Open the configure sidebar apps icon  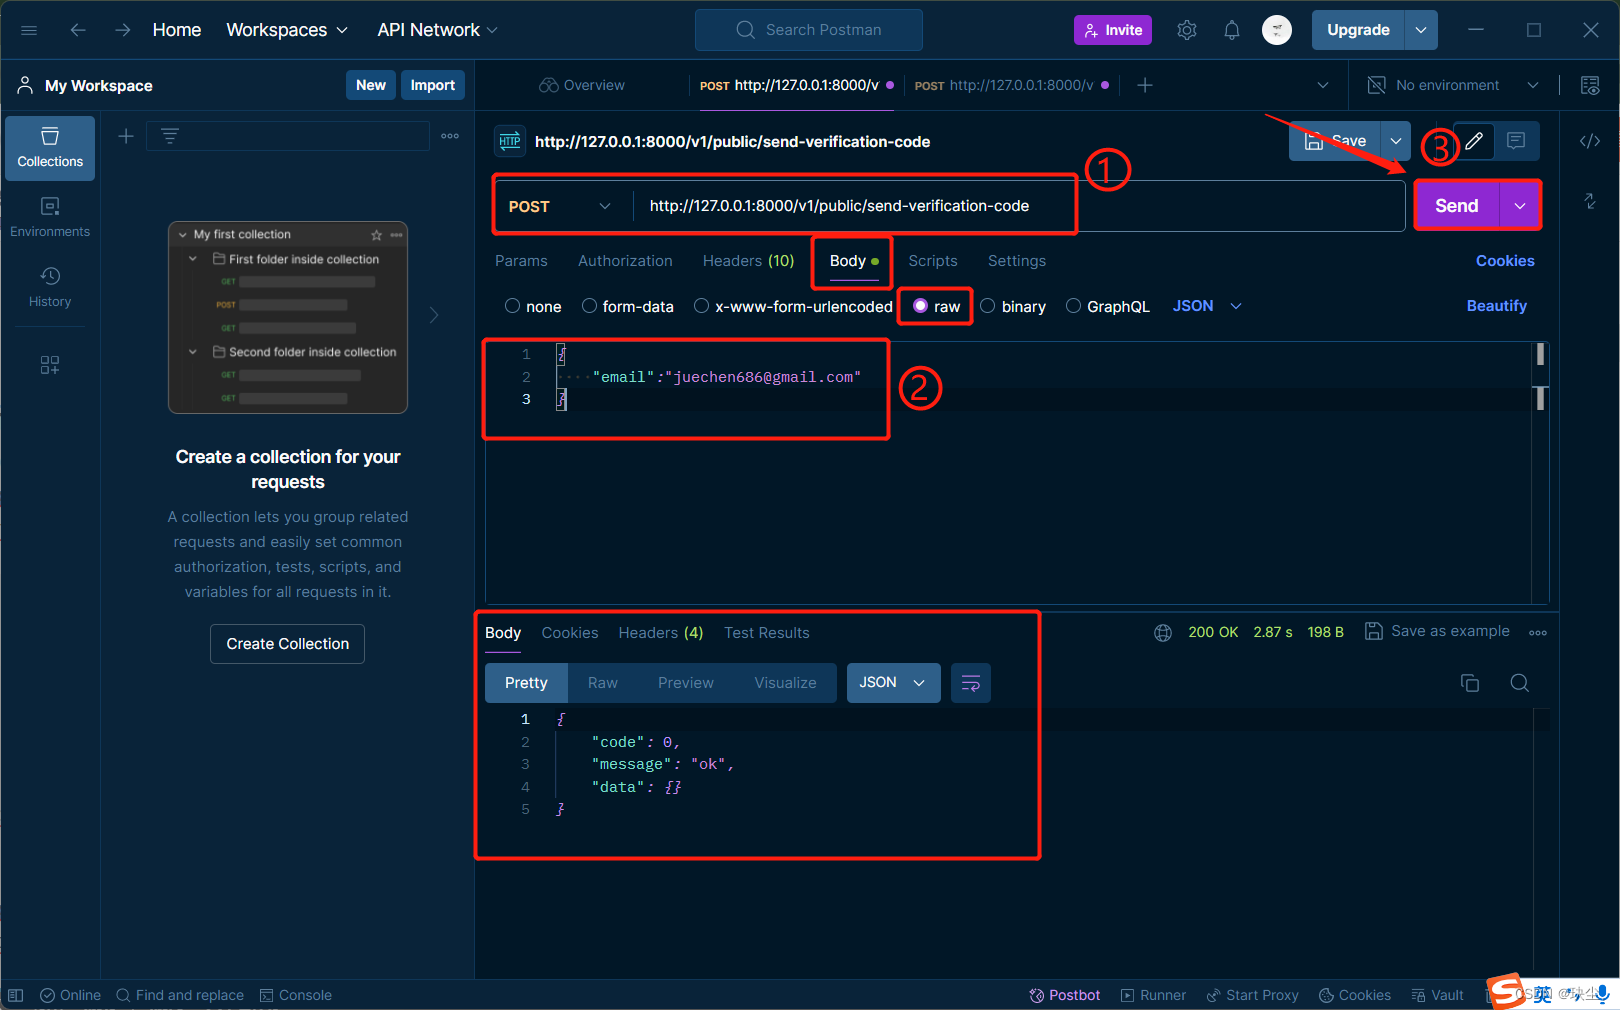(x=50, y=365)
